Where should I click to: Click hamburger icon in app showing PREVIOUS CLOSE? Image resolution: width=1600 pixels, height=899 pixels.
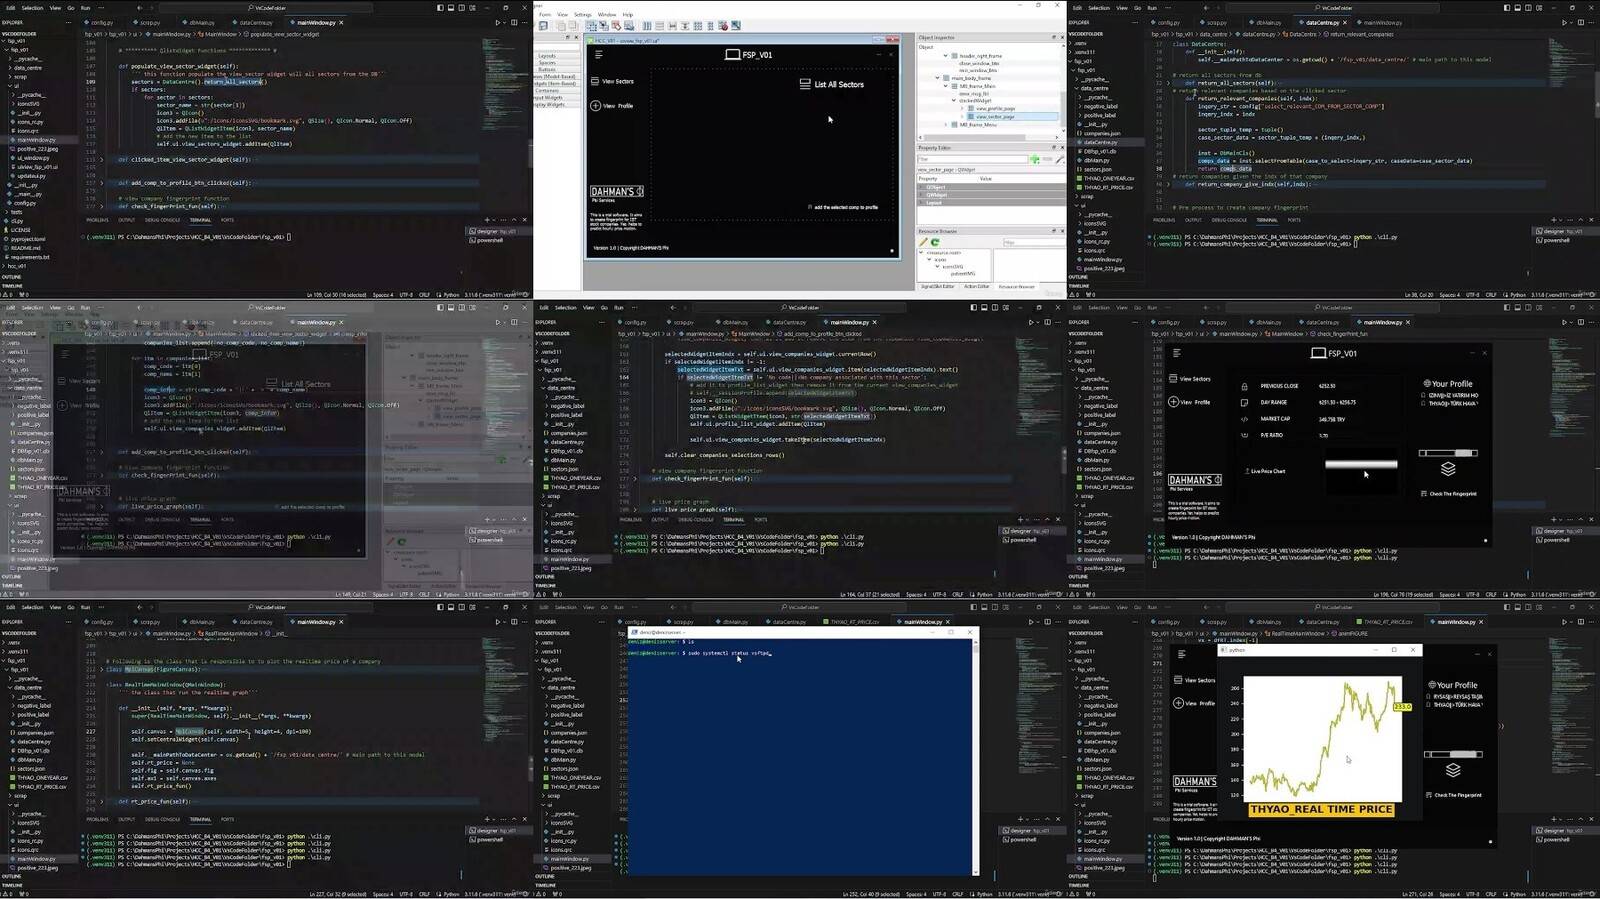pos(1176,353)
